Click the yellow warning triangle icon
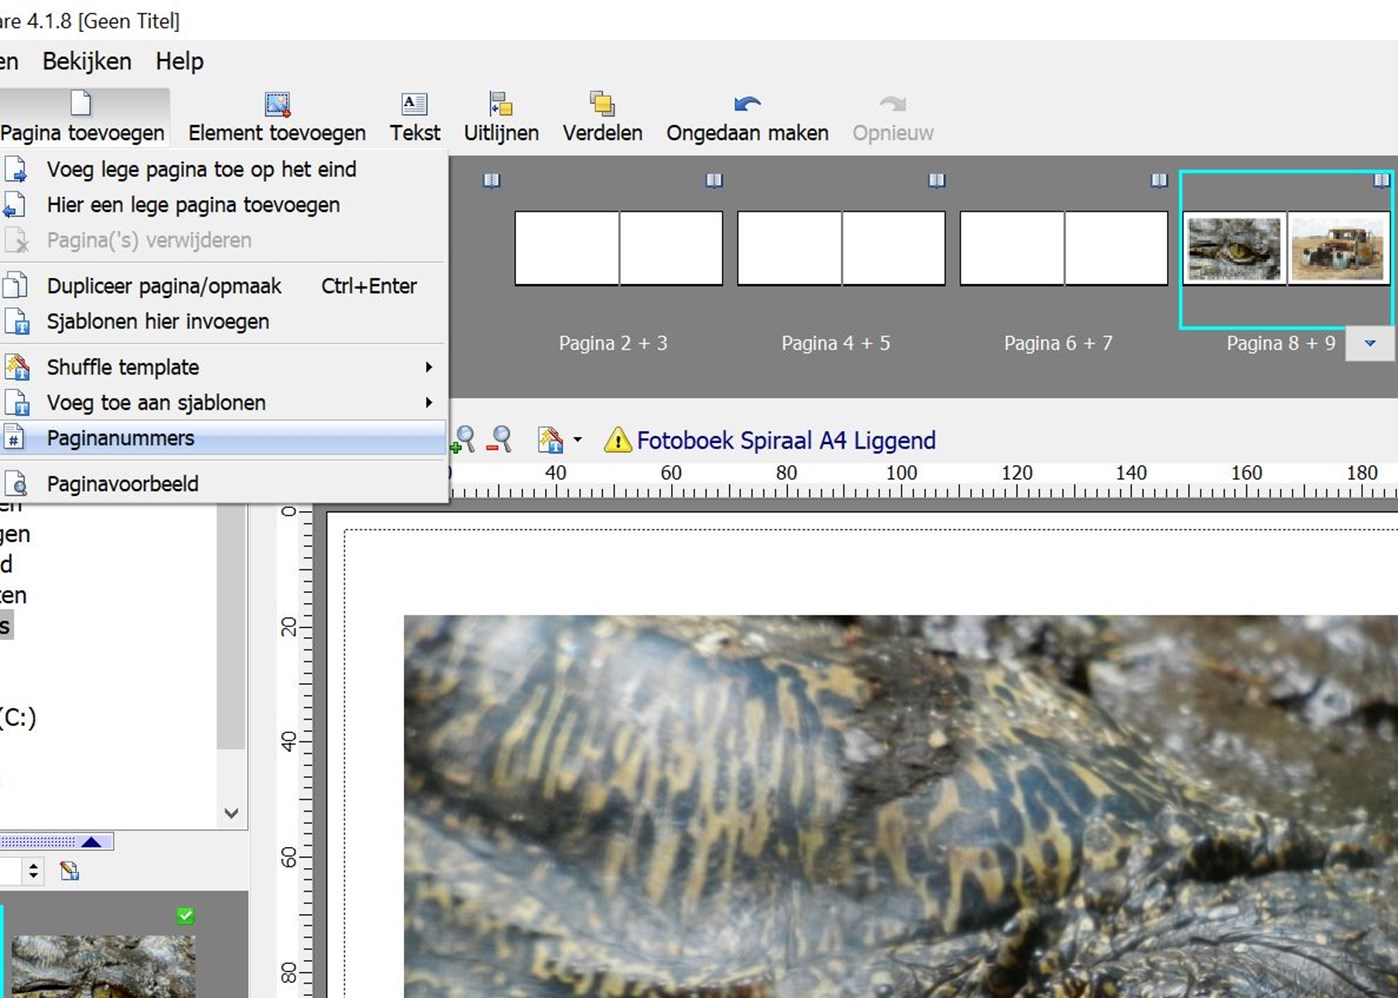Image resolution: width=1398 pixels, height=998 pixels. click(x=618, y=440)
